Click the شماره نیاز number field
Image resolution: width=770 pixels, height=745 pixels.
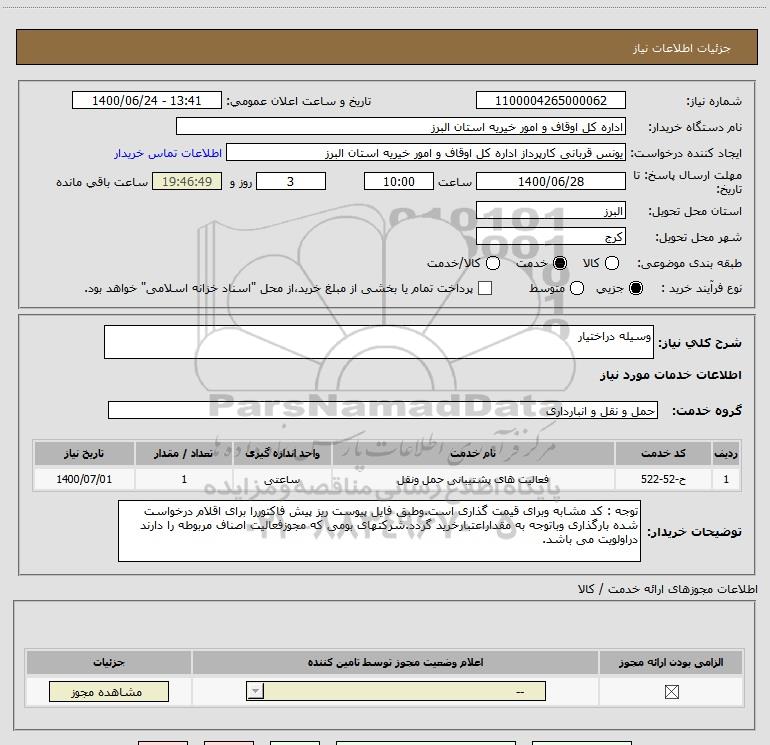[550, 101]
